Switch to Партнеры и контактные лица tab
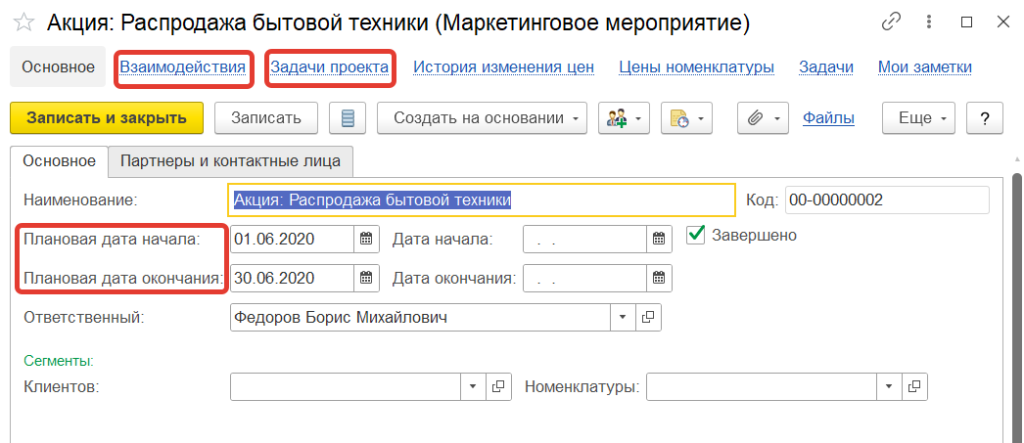This screenshot has height=443, width=1024. click(x=230, y=159)
